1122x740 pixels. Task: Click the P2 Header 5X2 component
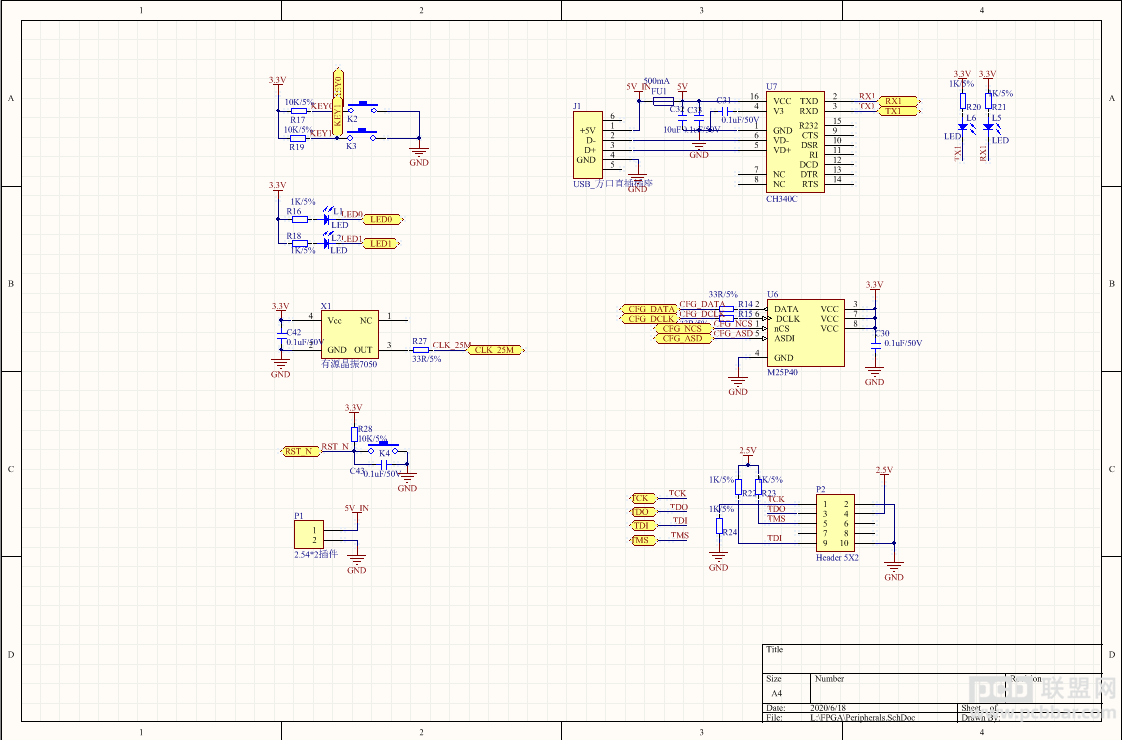coord(835,523)
